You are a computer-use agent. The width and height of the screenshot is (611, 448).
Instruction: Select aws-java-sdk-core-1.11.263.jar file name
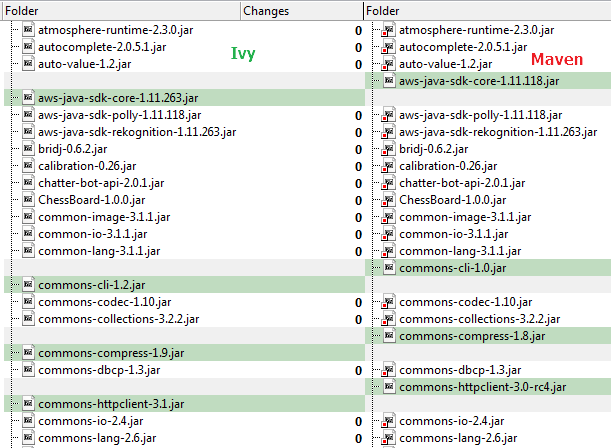click(x=118, y=98)
